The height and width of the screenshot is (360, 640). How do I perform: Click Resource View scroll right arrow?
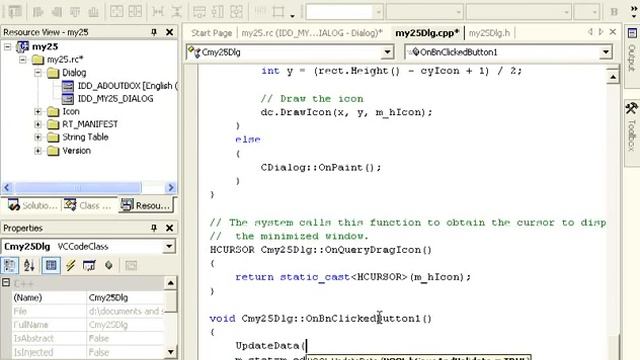(171, 187)
